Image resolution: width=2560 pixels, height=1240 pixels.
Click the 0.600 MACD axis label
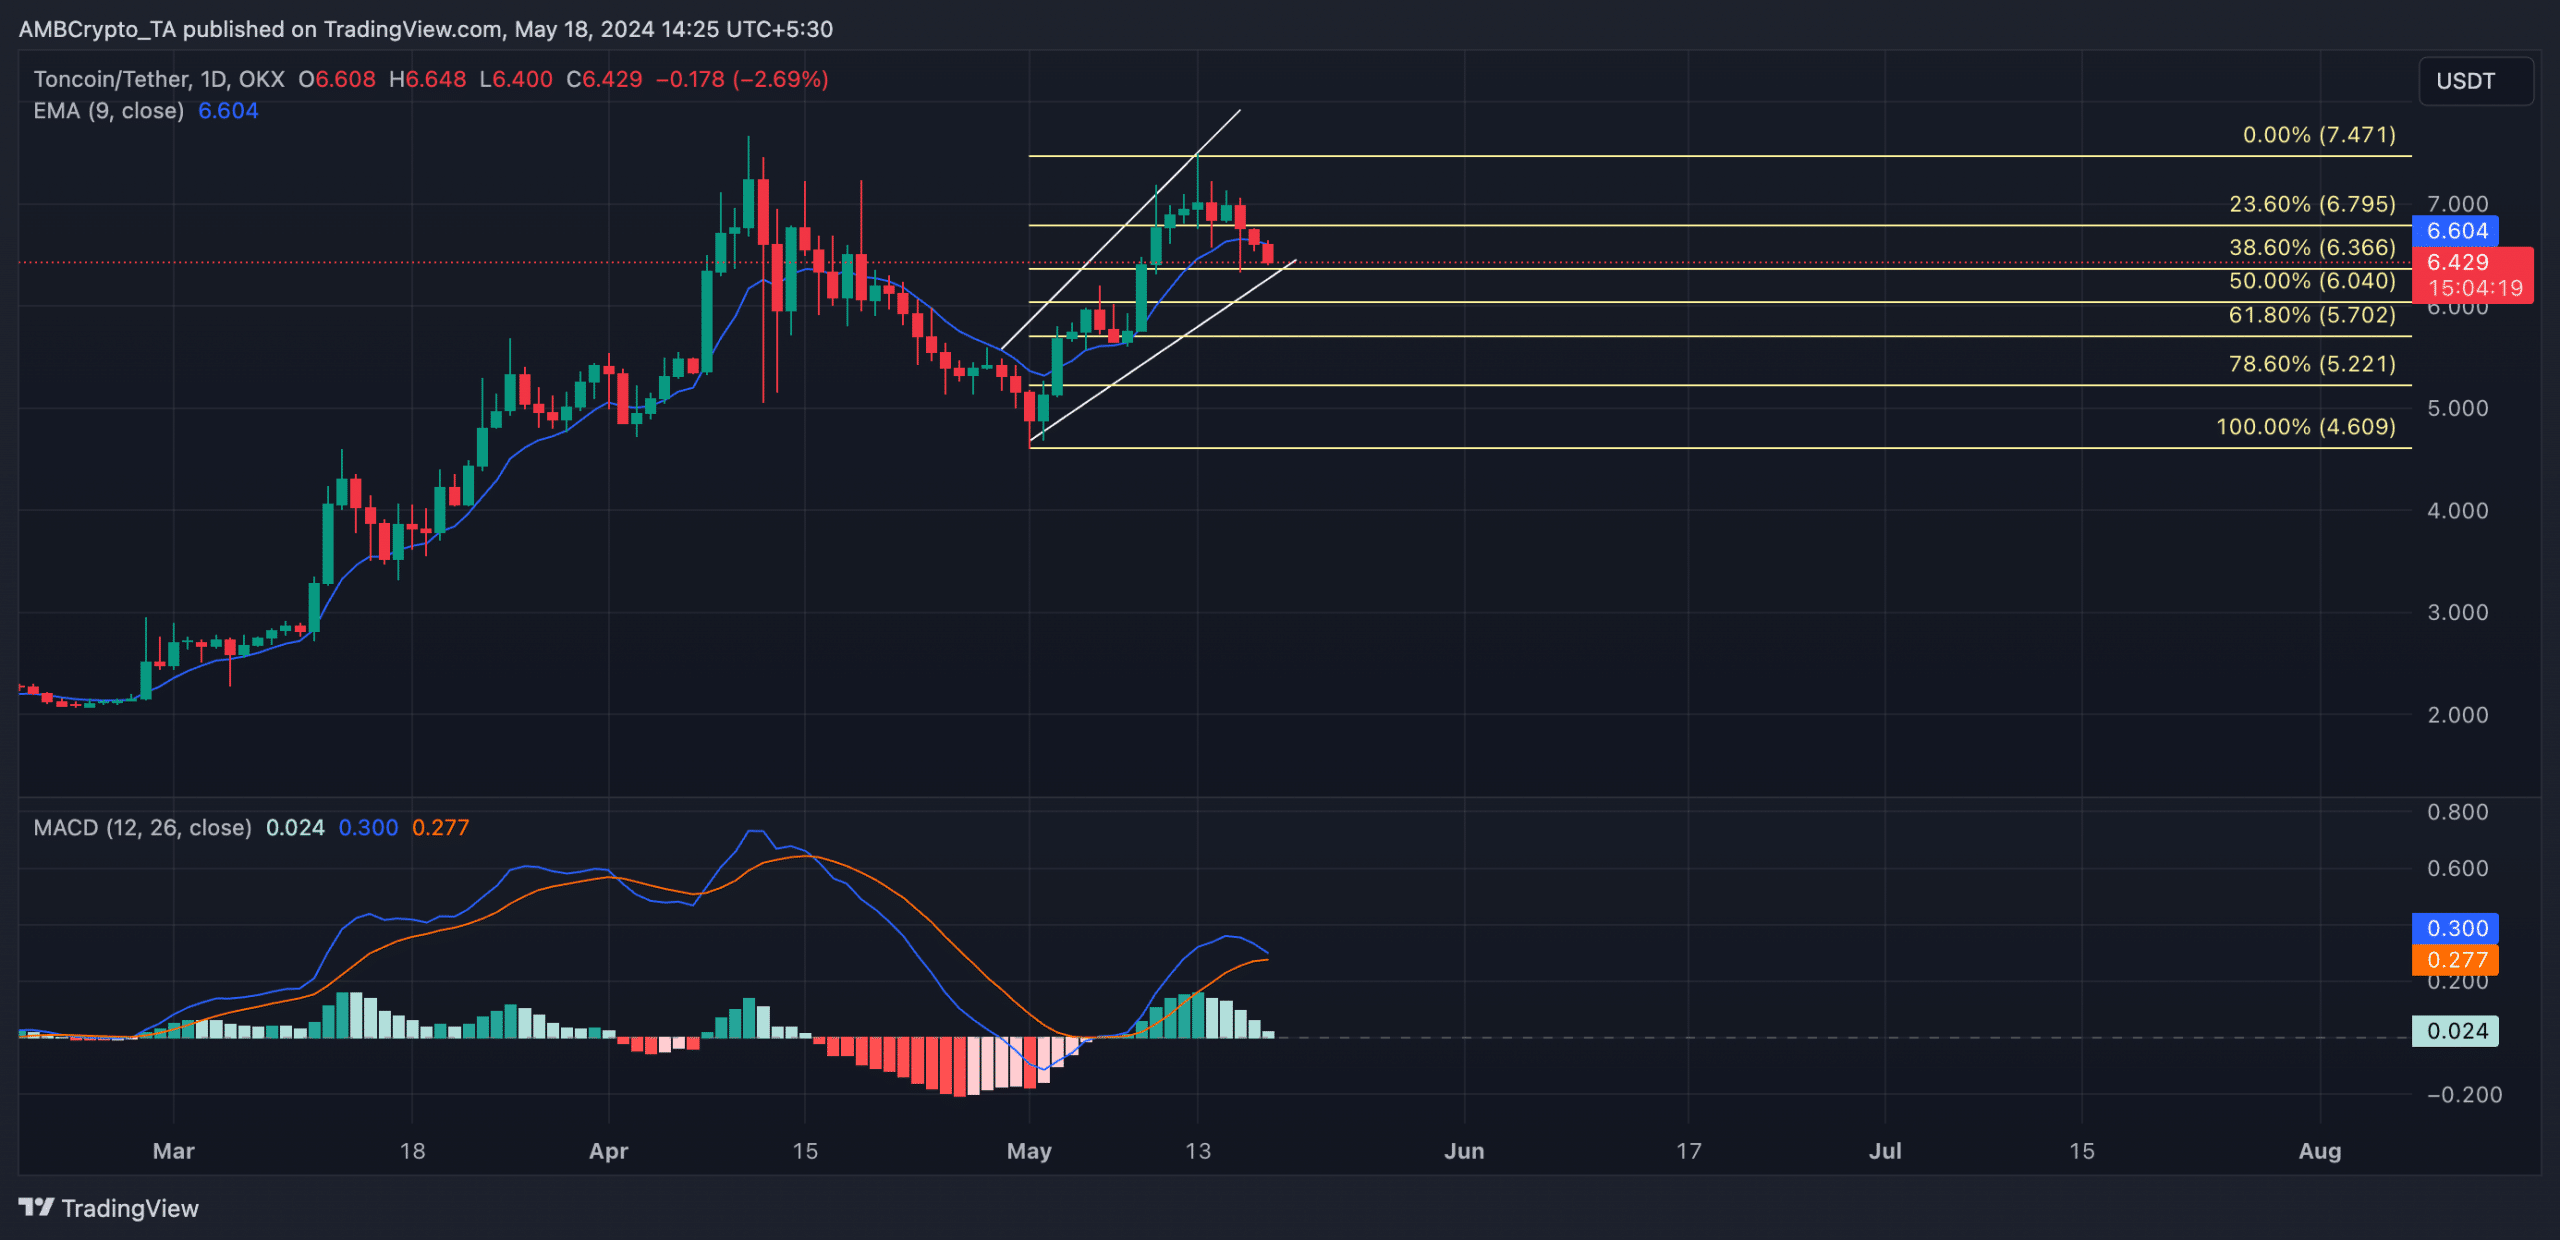[2457, 868]
